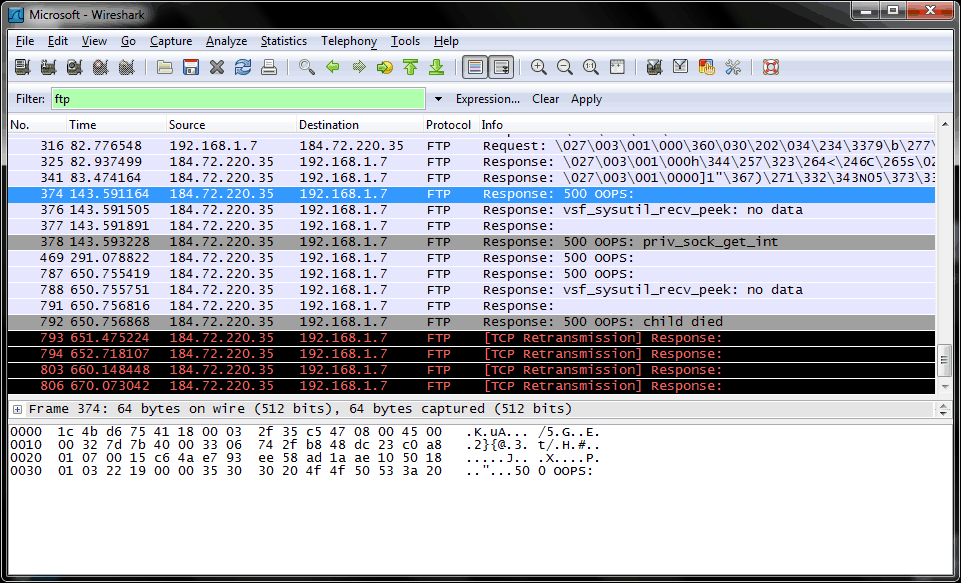Open the capture interfaces list icon
Viewport: 961px width, 583px height.
pos(23,67)
